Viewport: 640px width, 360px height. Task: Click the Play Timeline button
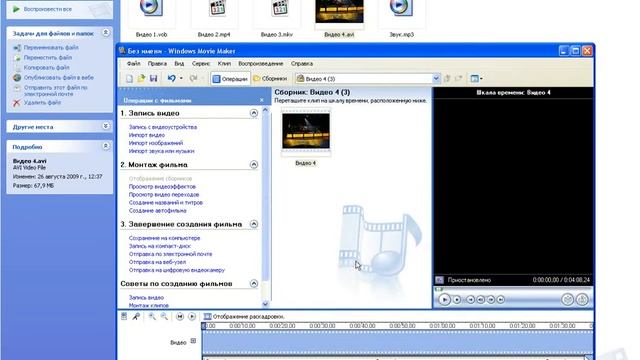point(192,317)
